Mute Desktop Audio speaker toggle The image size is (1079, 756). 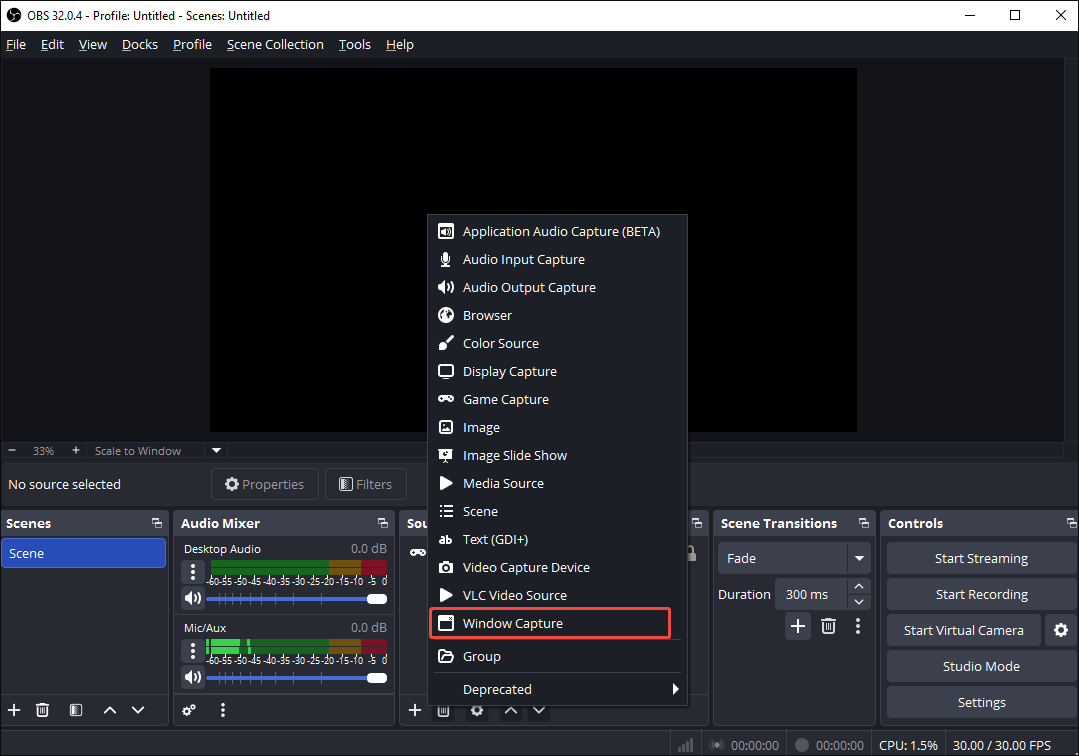pyautogui.click(x=192, y=598)
